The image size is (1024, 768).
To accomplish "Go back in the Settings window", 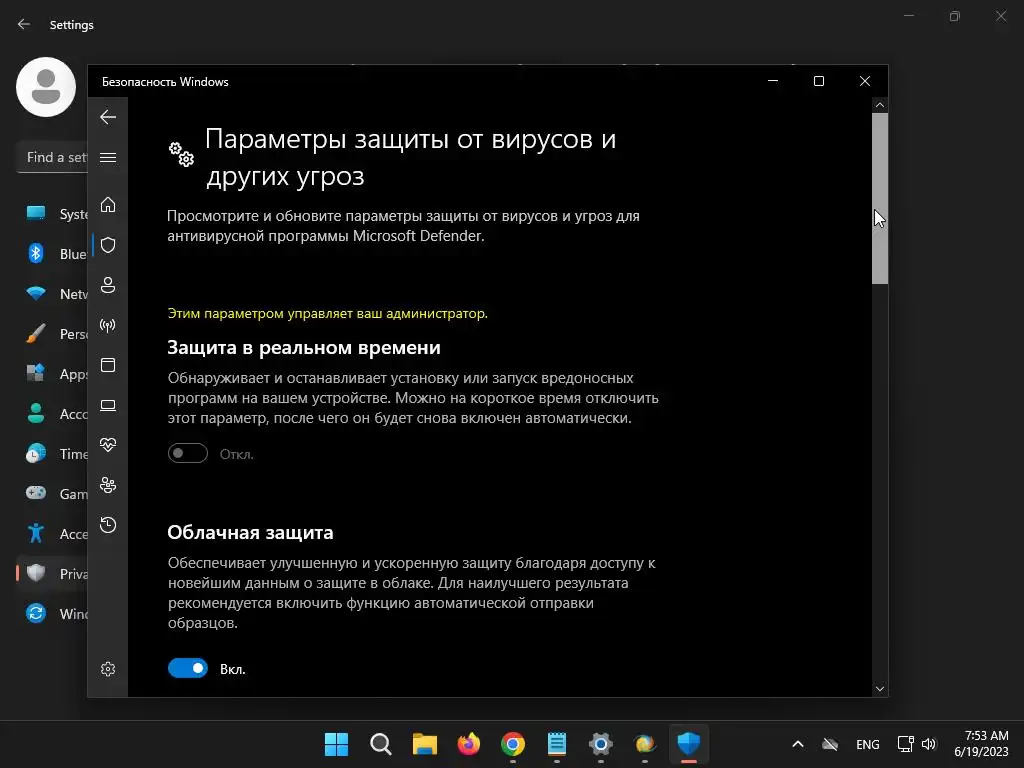I will pos(24,24).
